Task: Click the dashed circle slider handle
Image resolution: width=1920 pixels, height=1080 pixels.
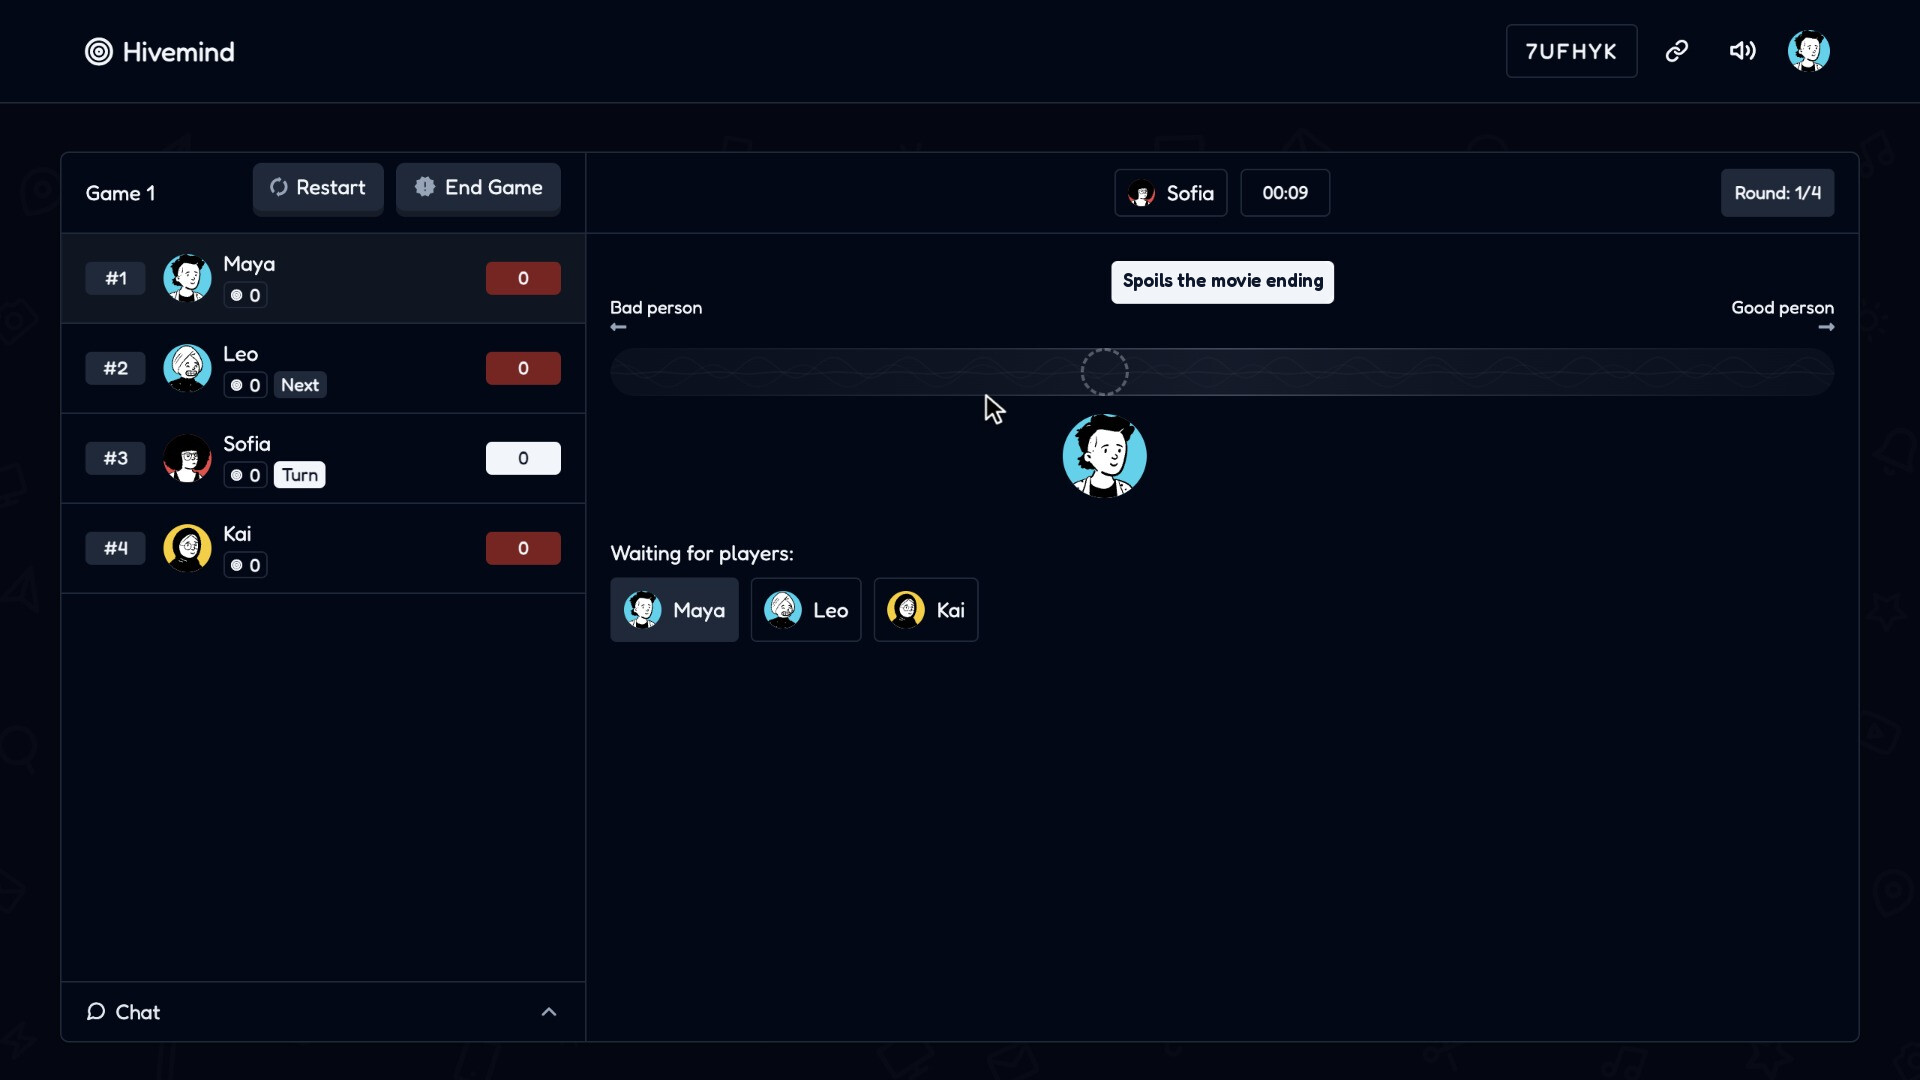Action: click(x=1105, y=372)
